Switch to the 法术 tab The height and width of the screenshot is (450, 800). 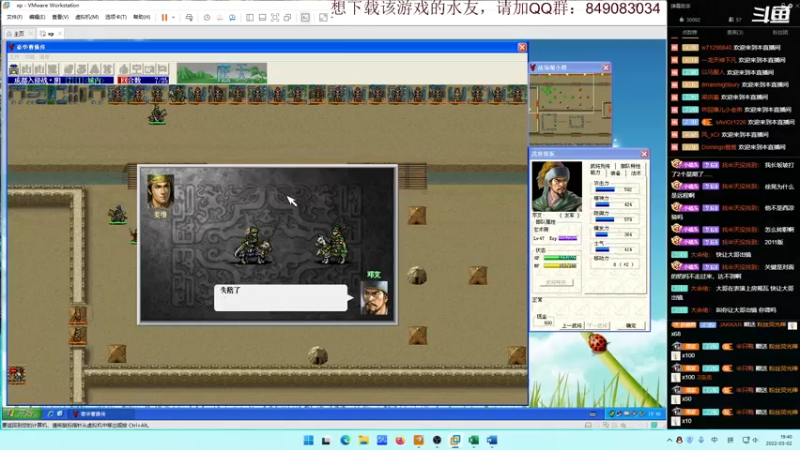tap(635, 173)
